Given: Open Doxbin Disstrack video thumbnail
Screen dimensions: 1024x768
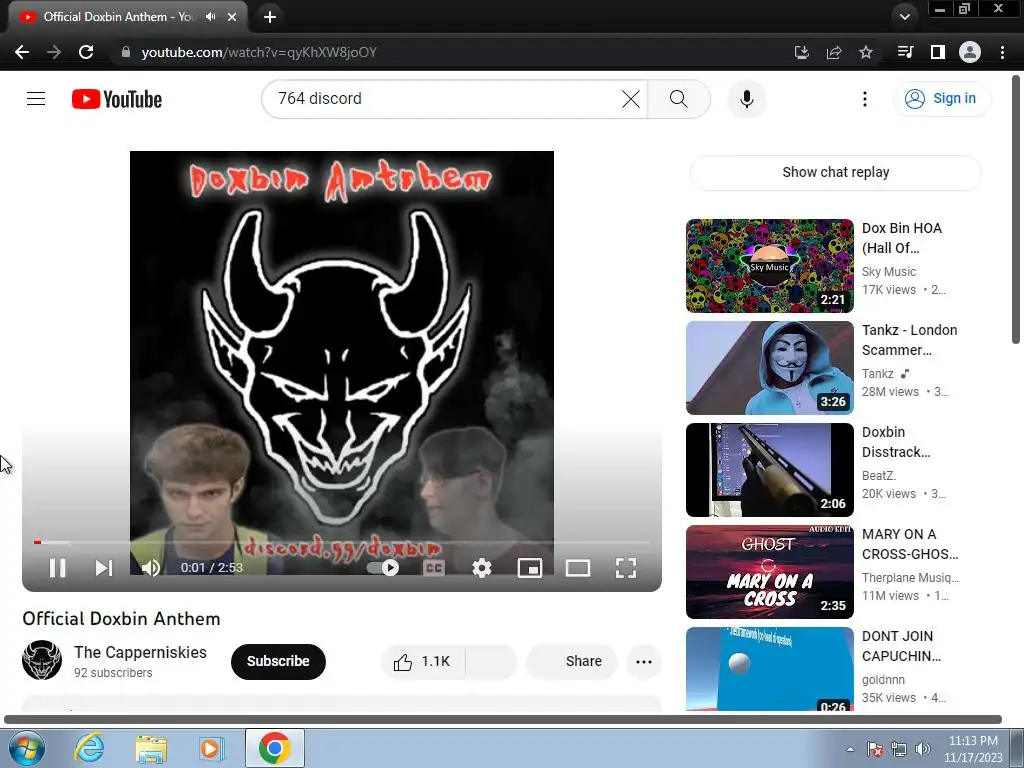Looking at the screenshot, I should pyautogui.click(x=769, y=470).
